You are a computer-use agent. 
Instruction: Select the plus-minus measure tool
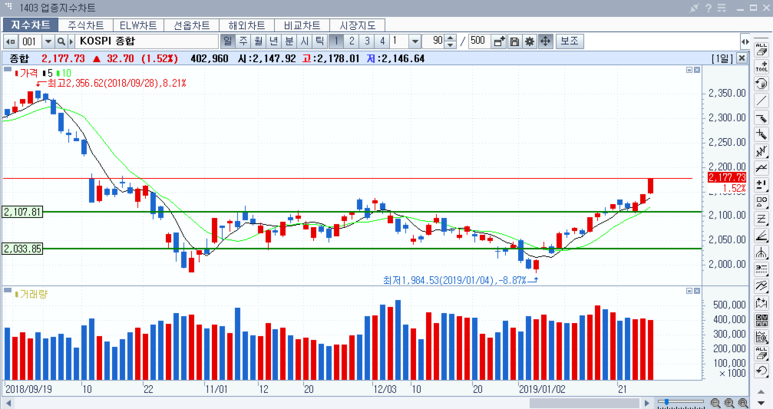(762, 185)
